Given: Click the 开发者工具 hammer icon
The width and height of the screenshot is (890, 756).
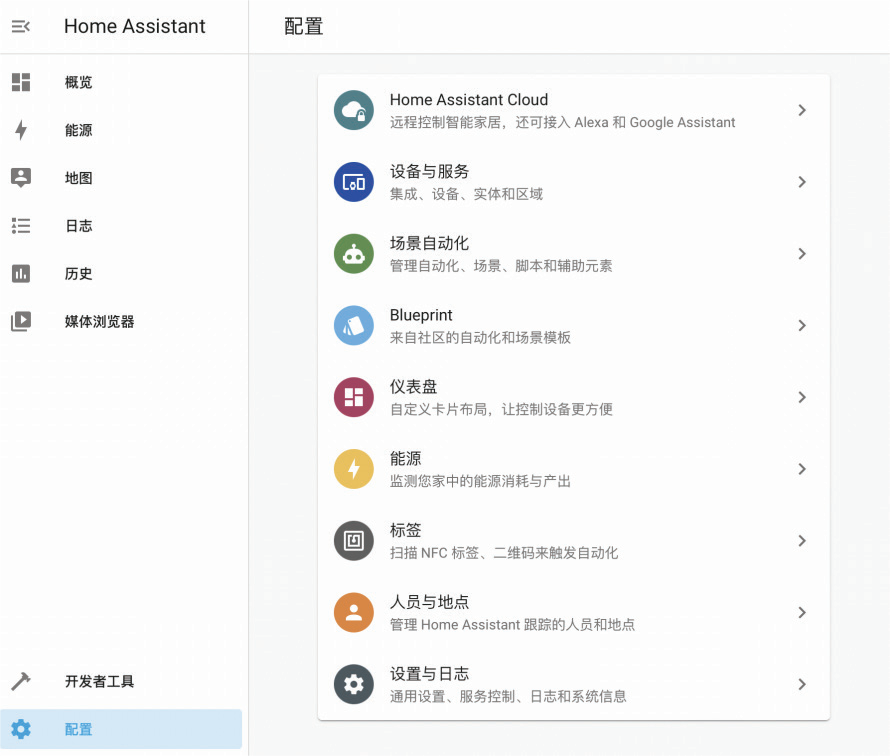Looking at the screenshot, I should 21,681.
